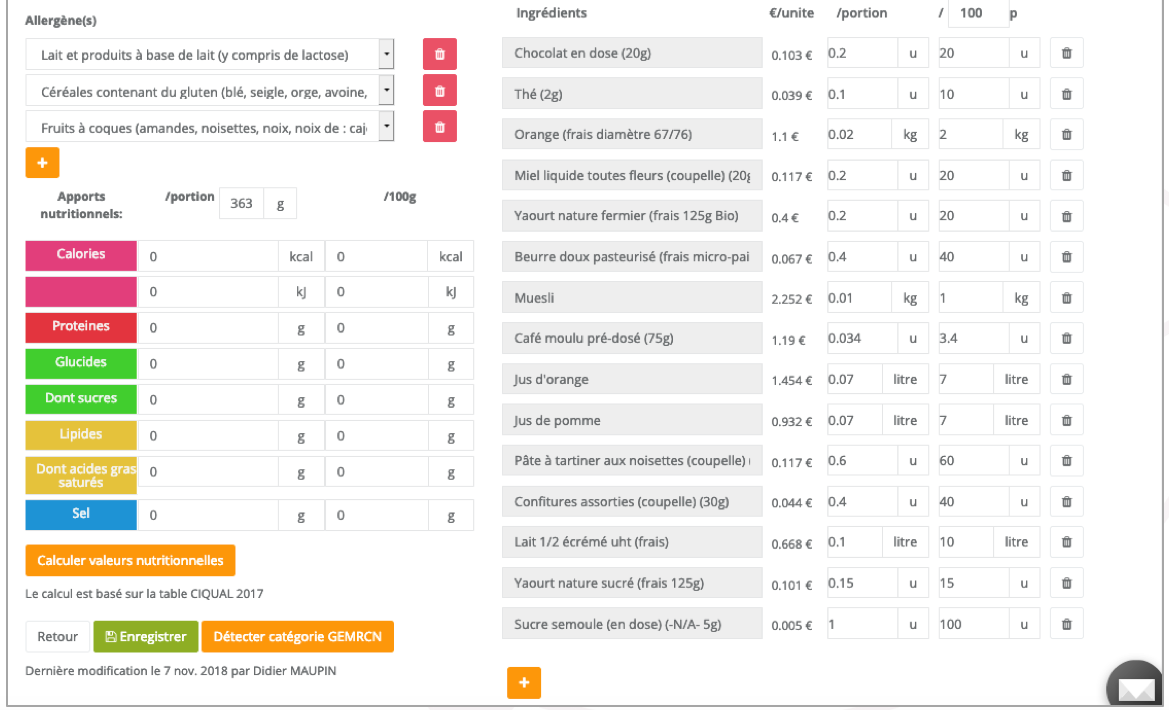The image size is (1169, 710).
Task: Click Détecter catégorie GEMRCN button
Action: pos(297,637)
